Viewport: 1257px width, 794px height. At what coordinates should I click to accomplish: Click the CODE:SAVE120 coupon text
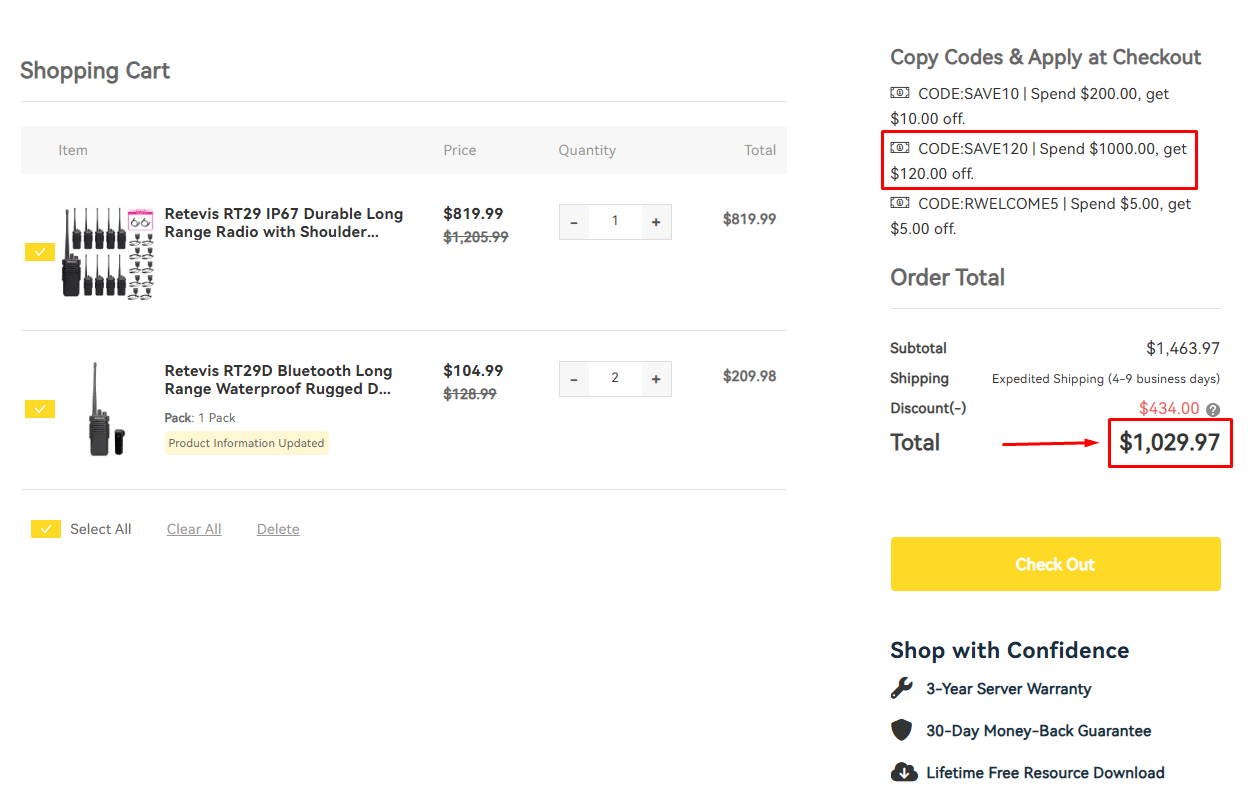(x=1039, y=161)
